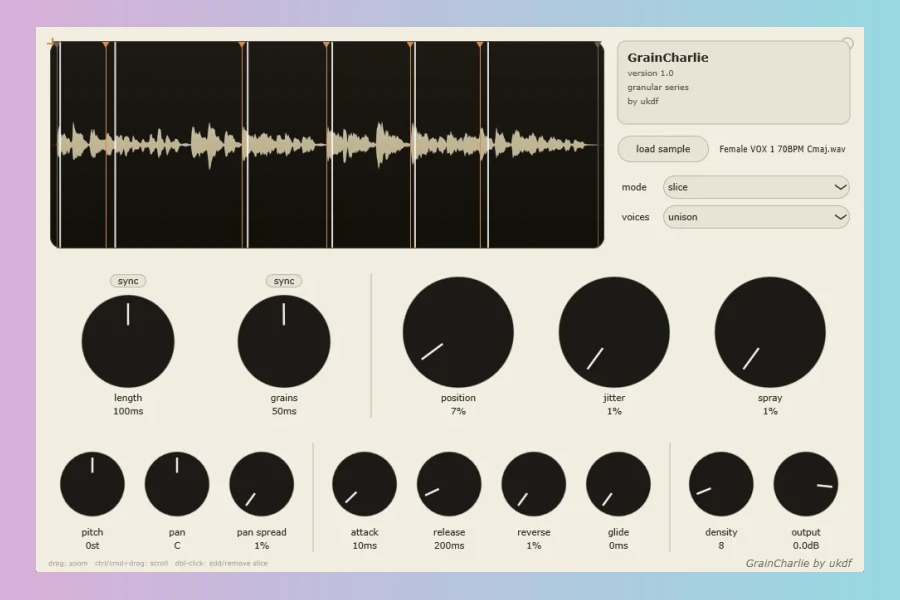The width and height of the screenshot is (900, 600).
Task: Open the voices dropdown showing unison
Action: tap(757, 217)
